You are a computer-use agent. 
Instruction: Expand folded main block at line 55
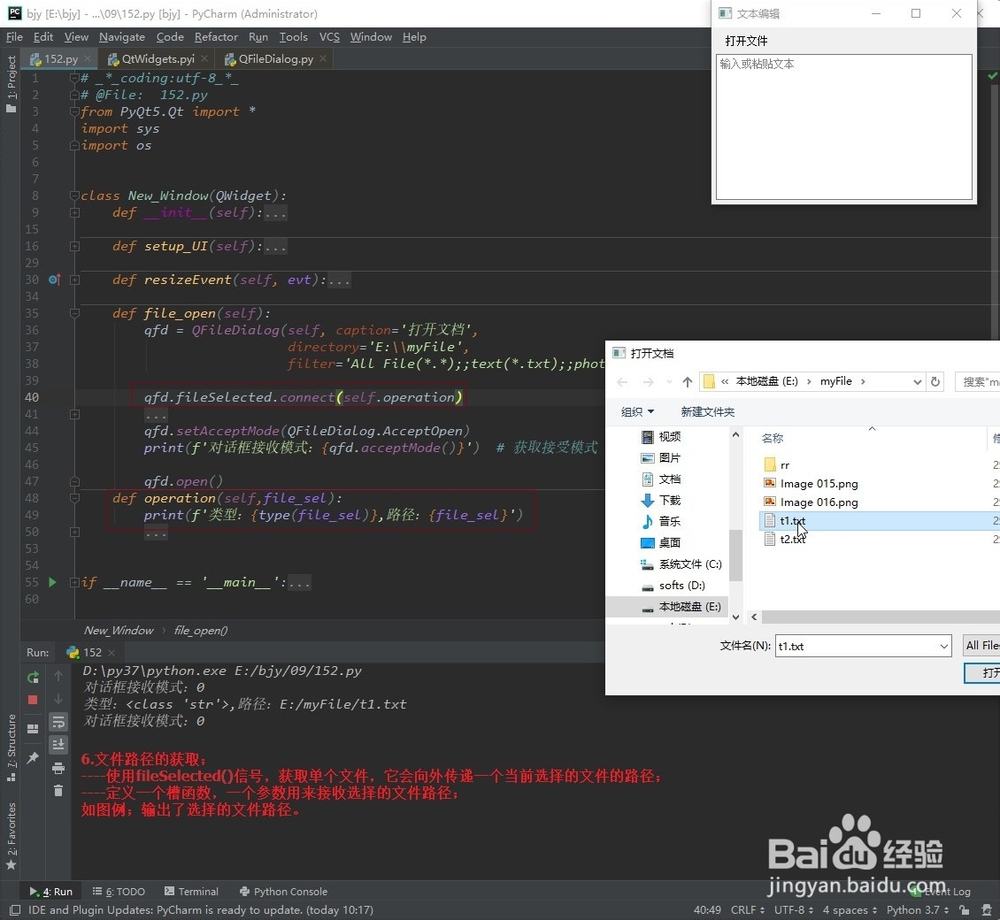[75, 582]
